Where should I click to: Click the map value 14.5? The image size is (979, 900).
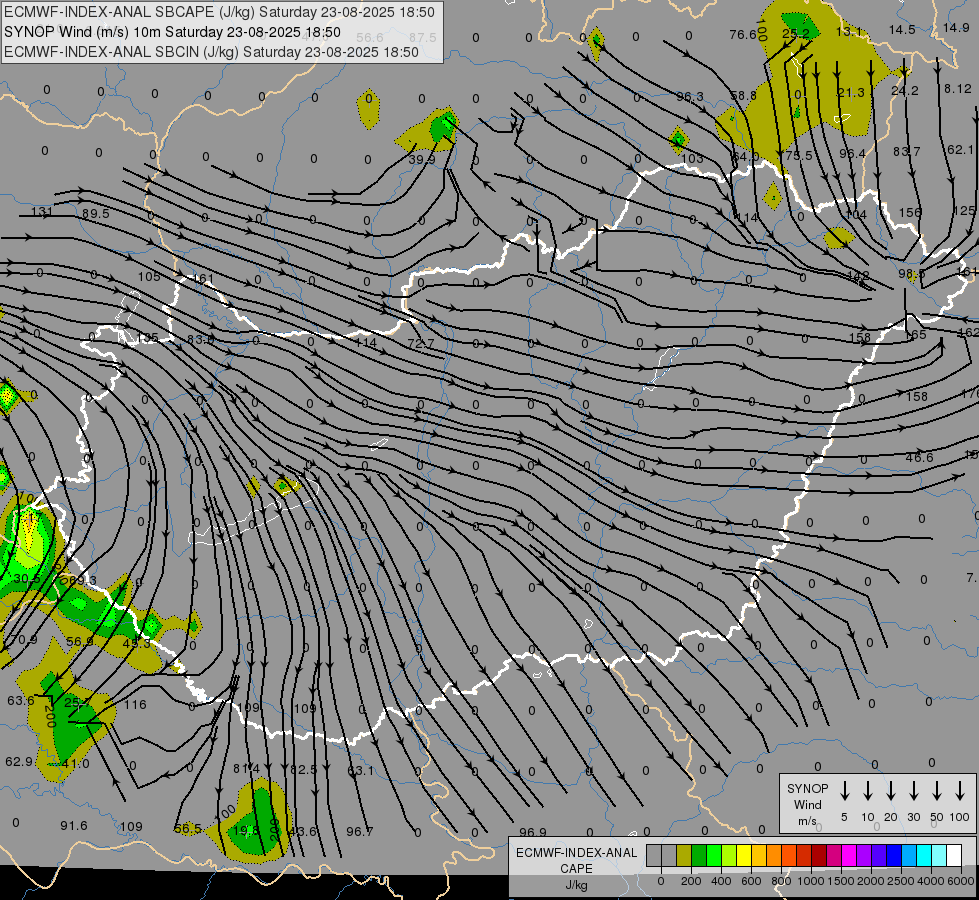point(902,29)
